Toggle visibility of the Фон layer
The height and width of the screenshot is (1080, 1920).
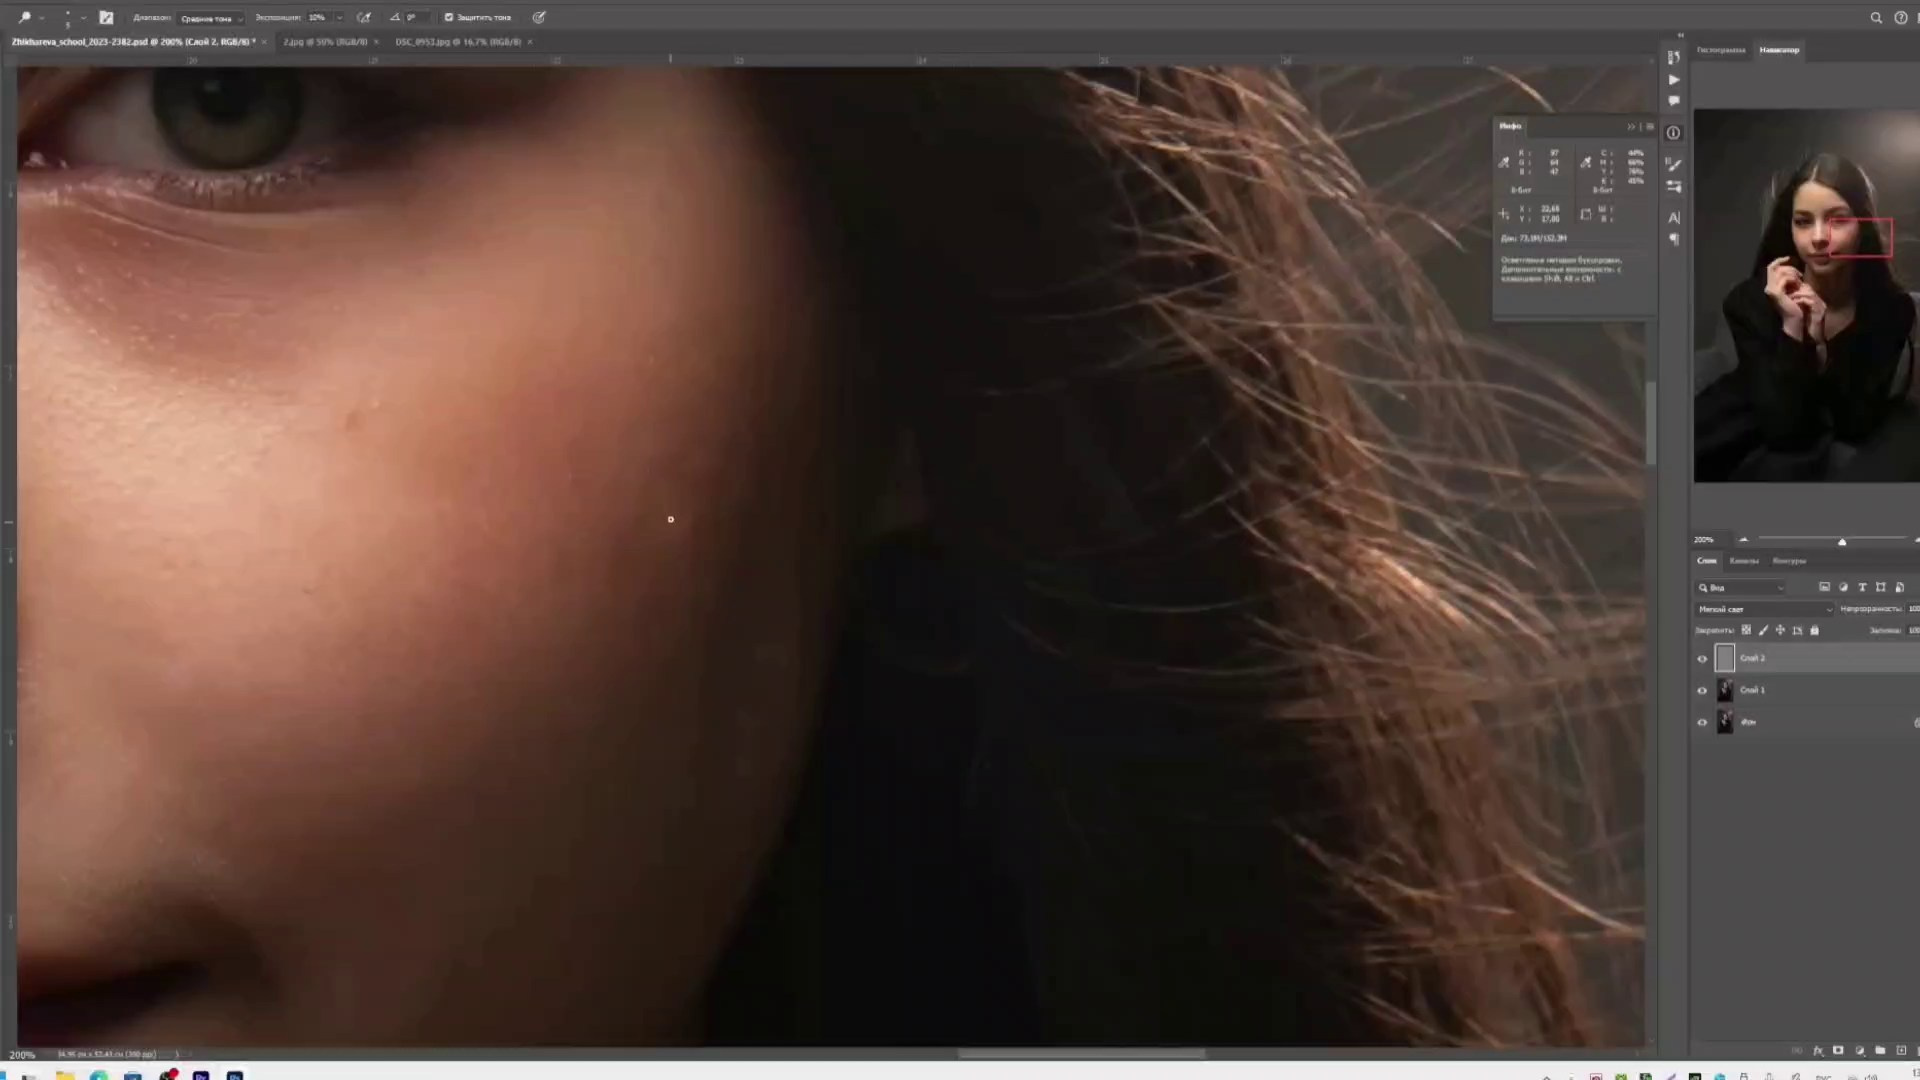(1702, 722)
